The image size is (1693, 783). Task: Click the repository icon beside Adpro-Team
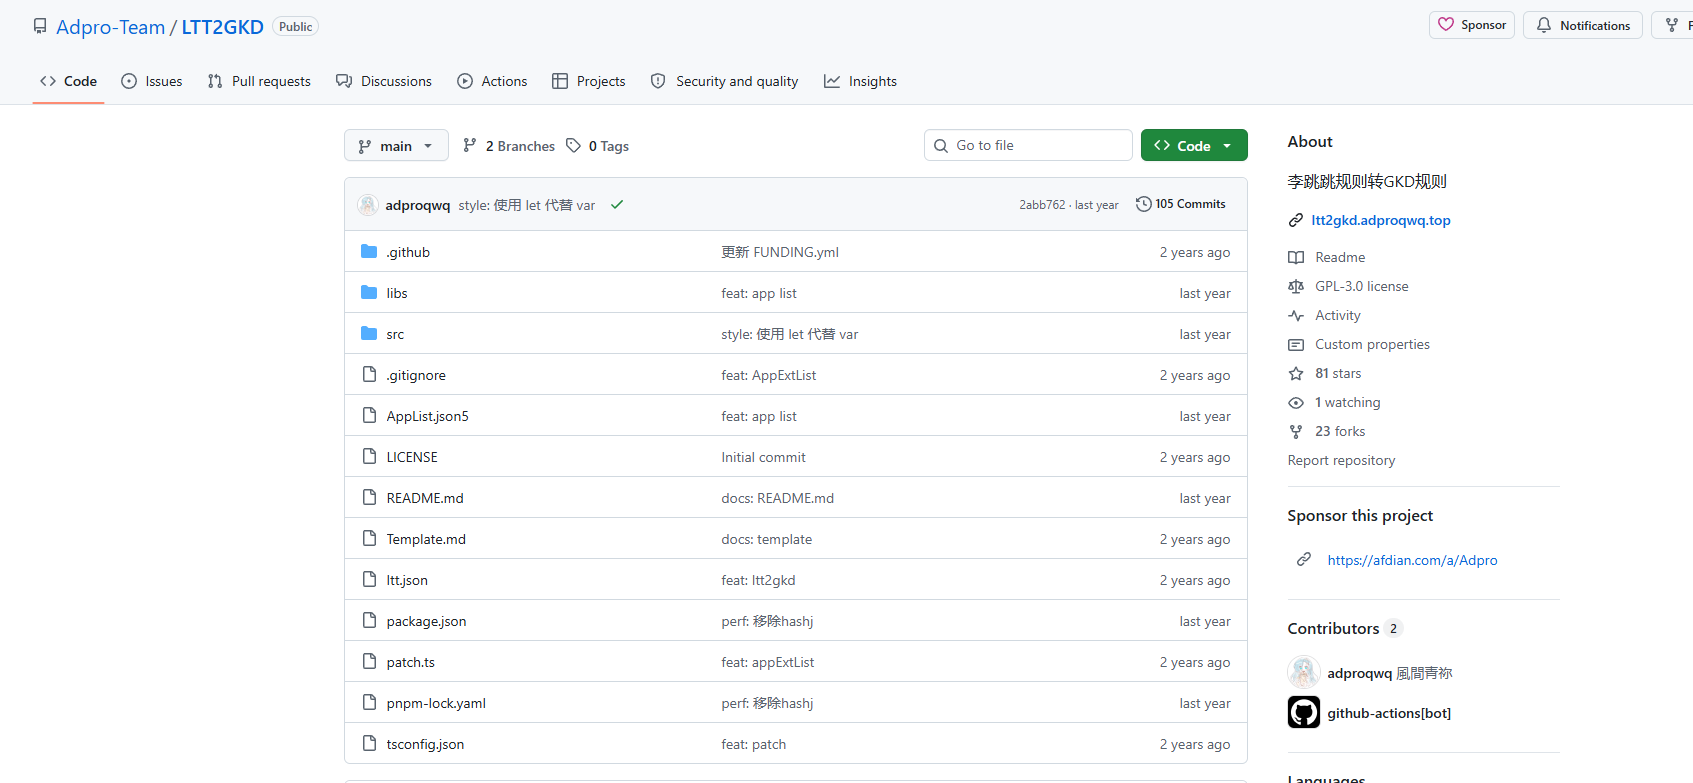coord(40,26)
